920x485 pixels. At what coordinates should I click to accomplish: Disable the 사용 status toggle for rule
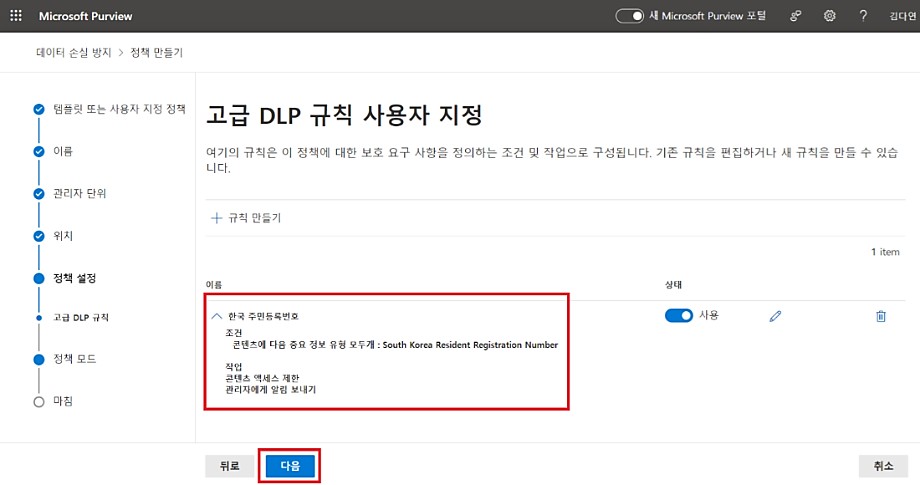point(679,315)
